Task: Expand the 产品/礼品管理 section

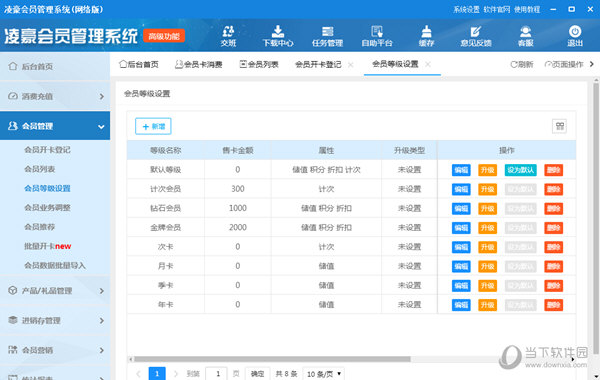Action: [55, 290]
